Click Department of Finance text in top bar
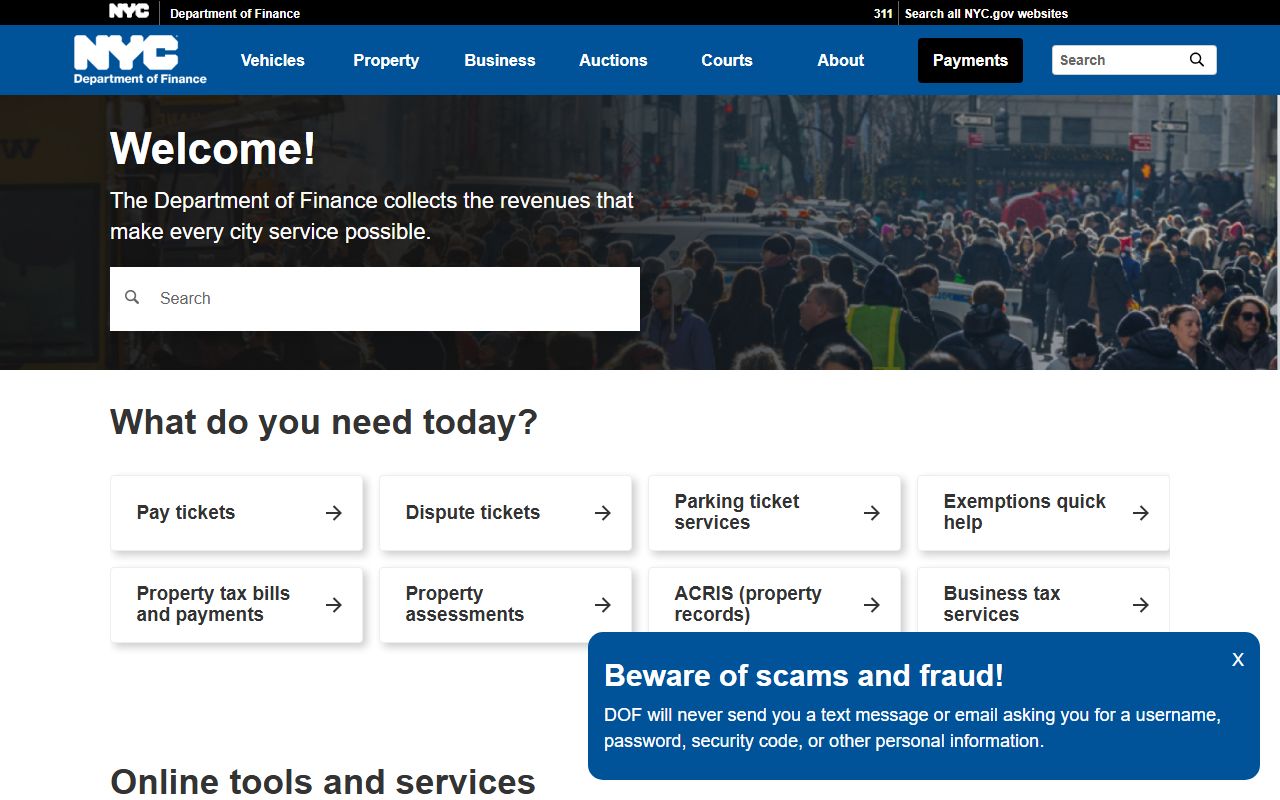This screenshot has width=1280, height=800. tap(235, 14)
